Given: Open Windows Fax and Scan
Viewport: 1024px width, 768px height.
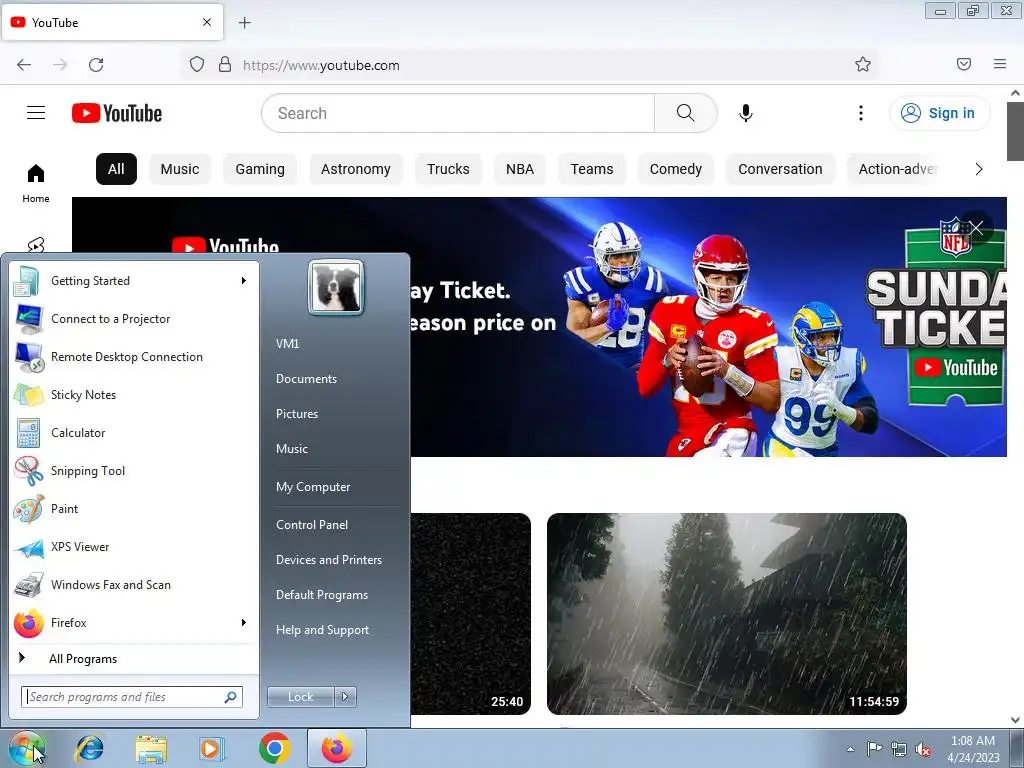Looking at the screenshot, I should pos(133,584).
